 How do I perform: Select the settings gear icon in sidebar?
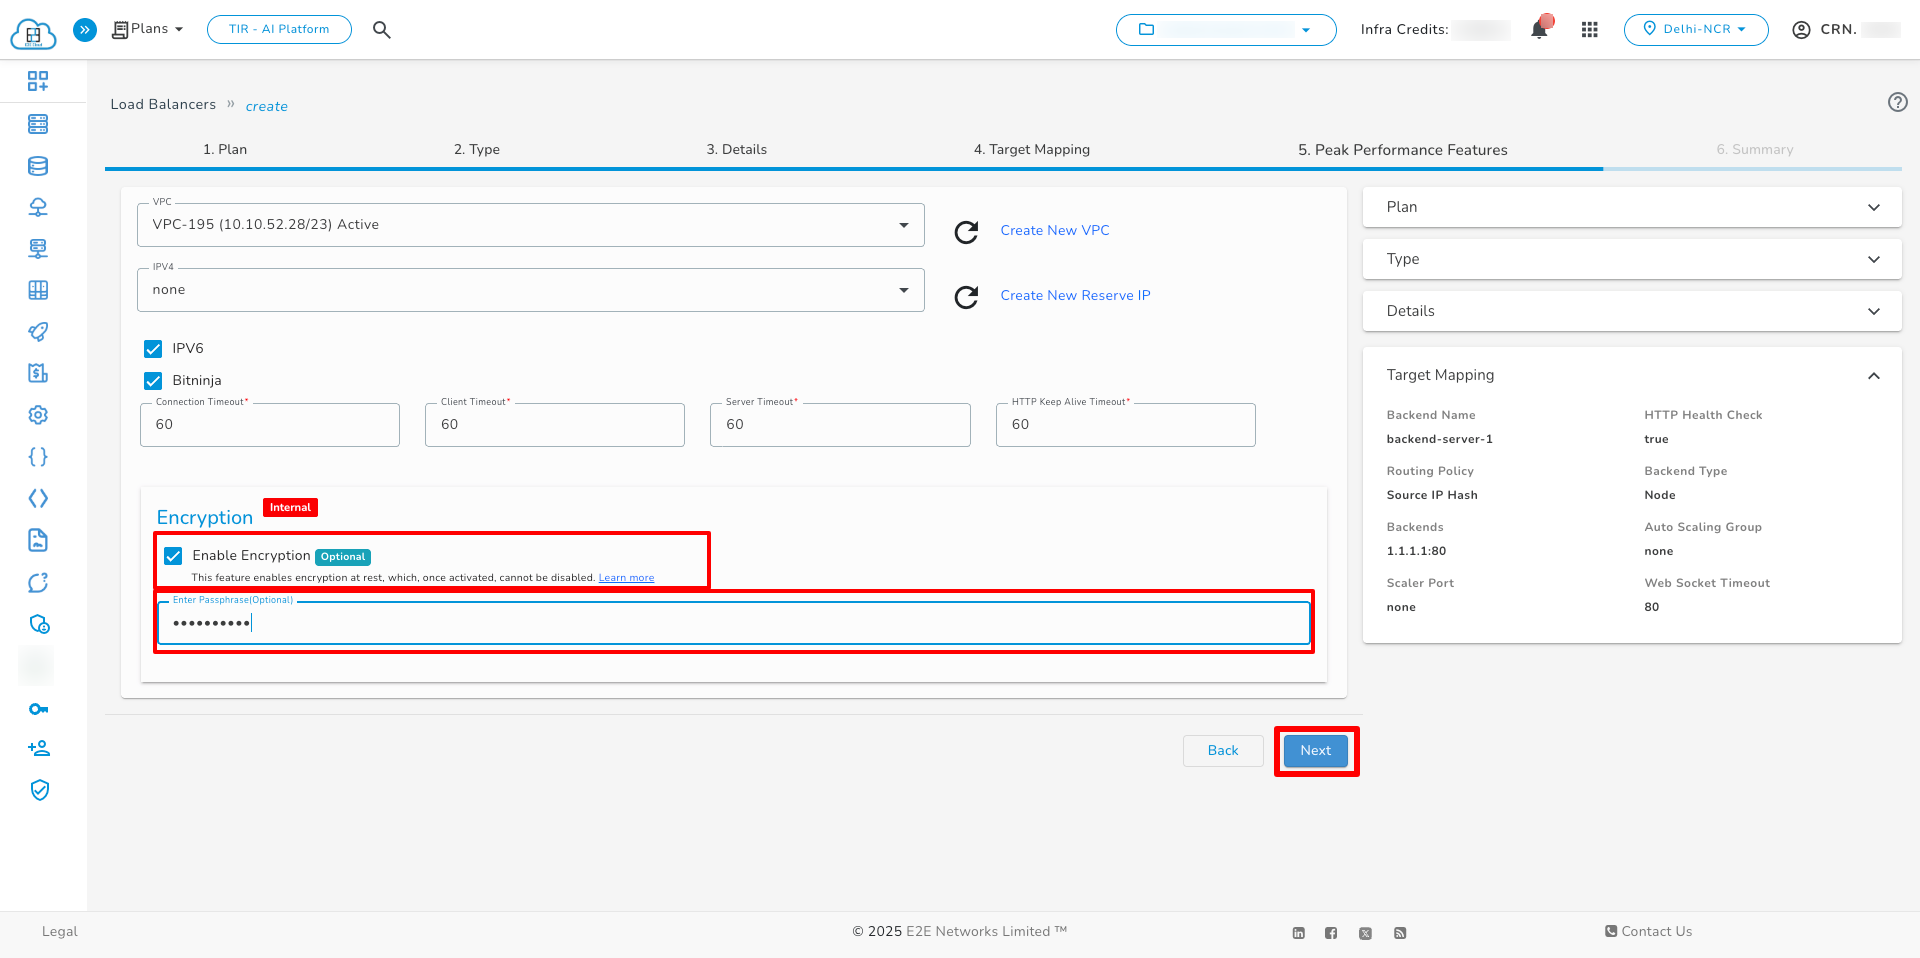(38, 414)
